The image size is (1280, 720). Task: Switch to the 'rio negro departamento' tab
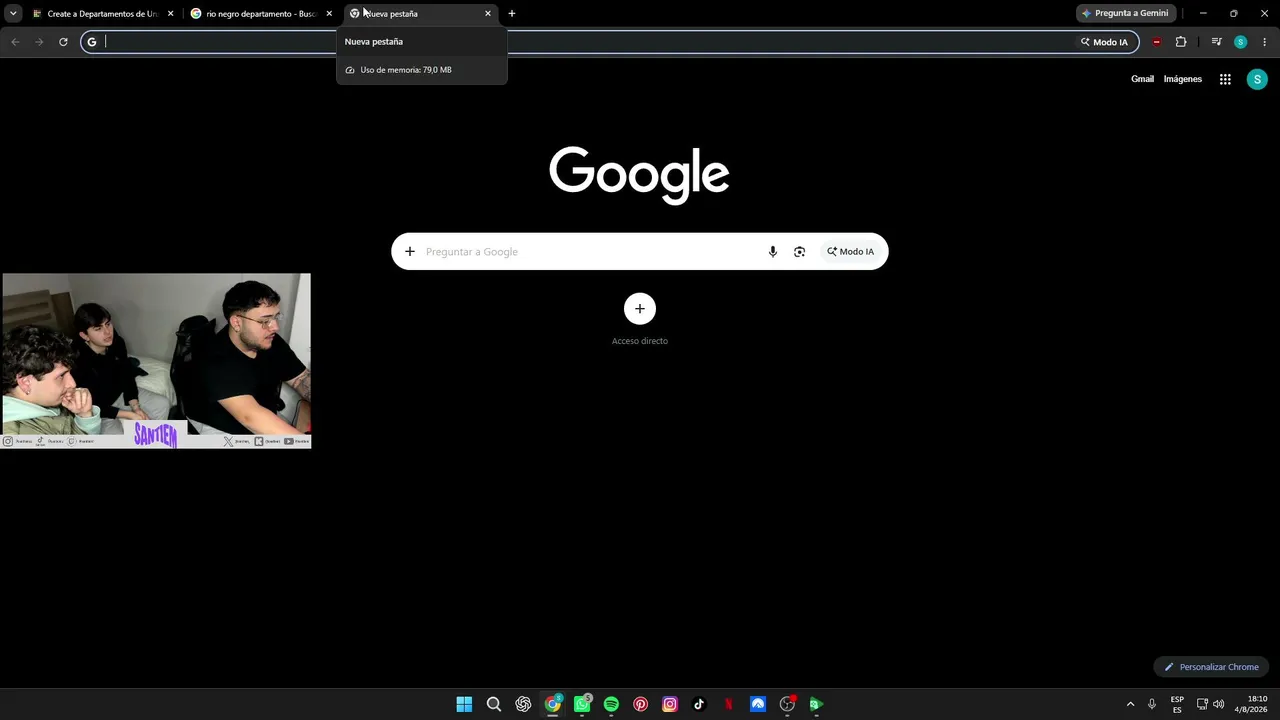click(x=261, y=14)
